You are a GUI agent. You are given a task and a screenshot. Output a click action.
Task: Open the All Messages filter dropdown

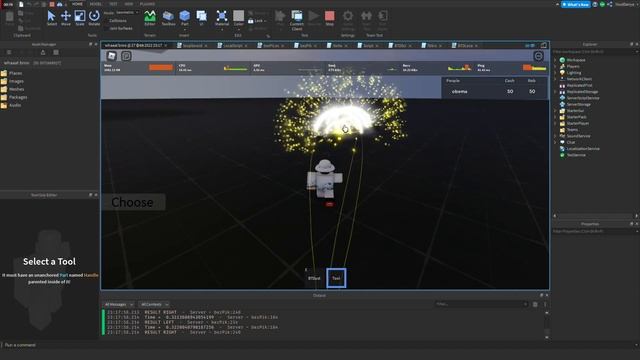coord(119,304)
